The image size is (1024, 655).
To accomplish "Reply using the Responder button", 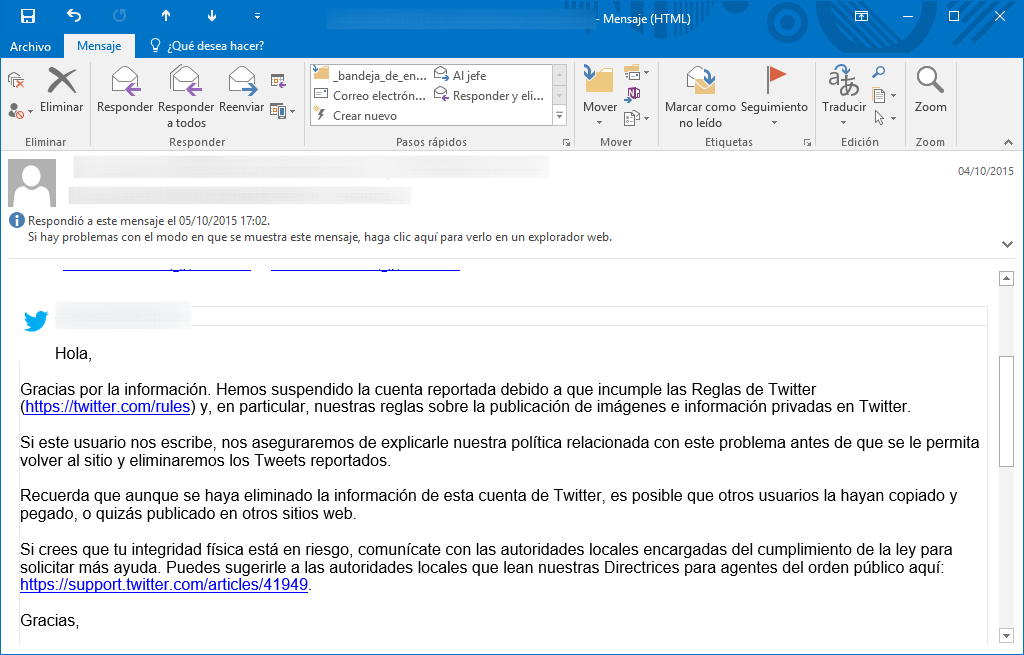I will pyautogui.click(x=125, y=91).
